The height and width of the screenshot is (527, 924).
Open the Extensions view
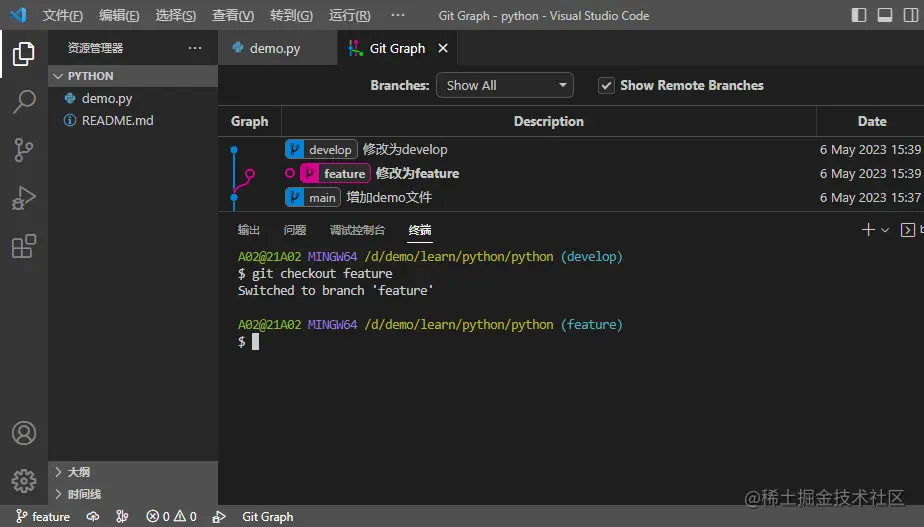(24, 246)
